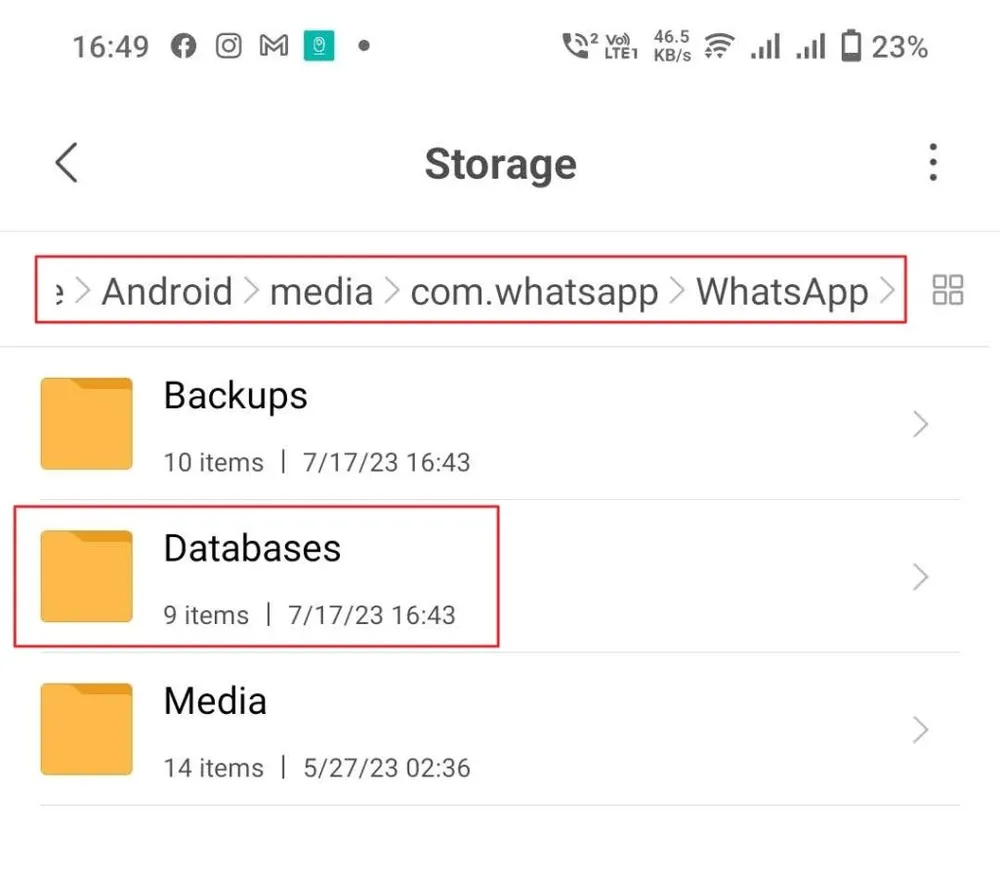Screen dimensions: 1000x875
Task: Tap the Wi-Fi icon in the status bar
Action: tap(718, 45)
